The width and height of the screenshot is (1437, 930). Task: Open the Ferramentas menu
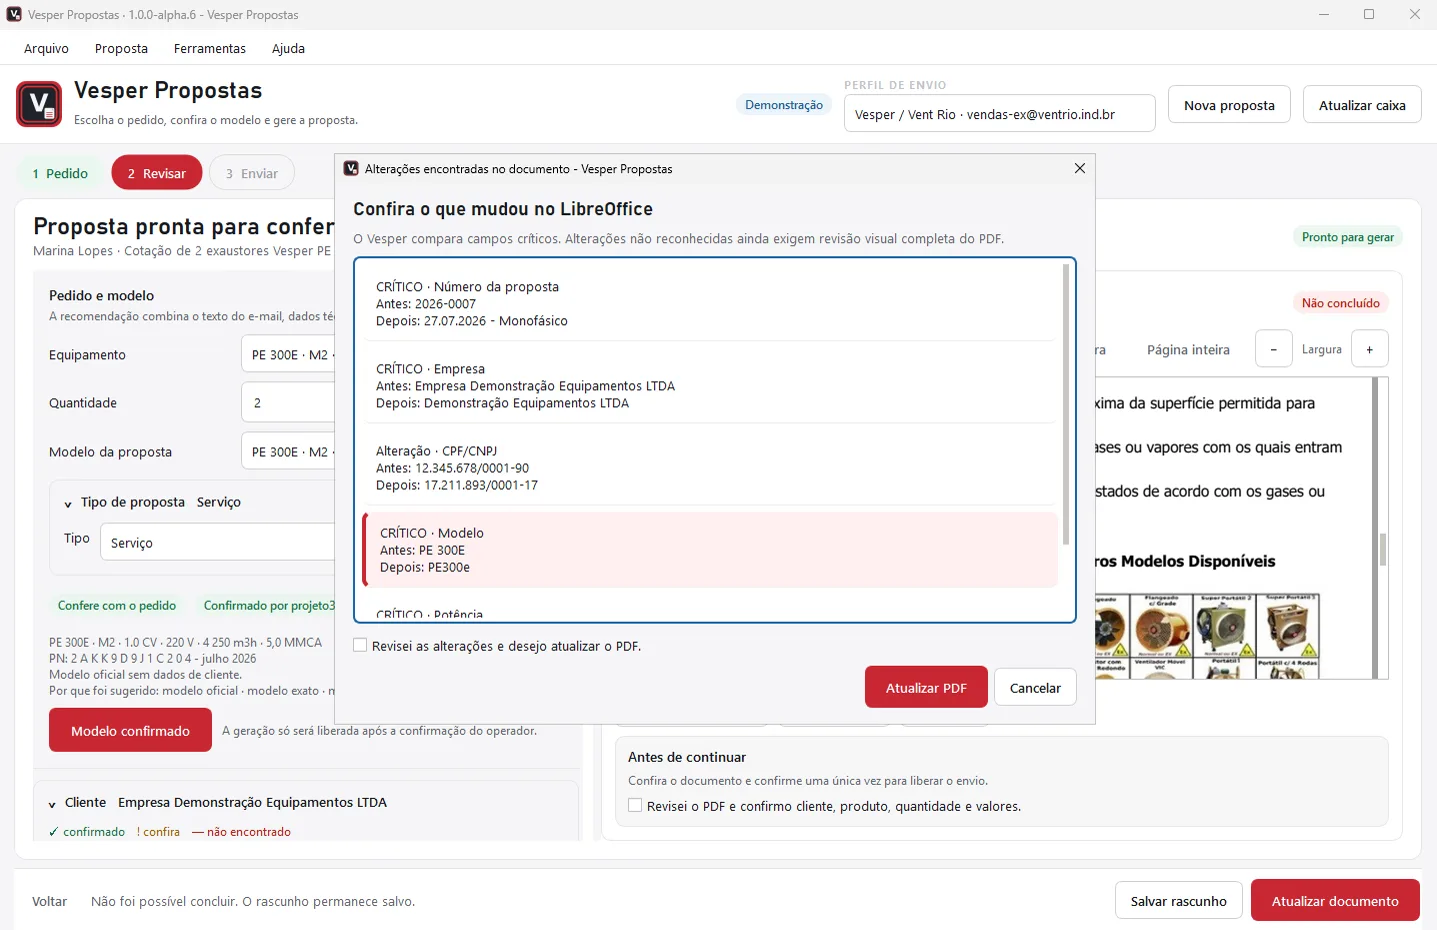click(x=210, y=48)
